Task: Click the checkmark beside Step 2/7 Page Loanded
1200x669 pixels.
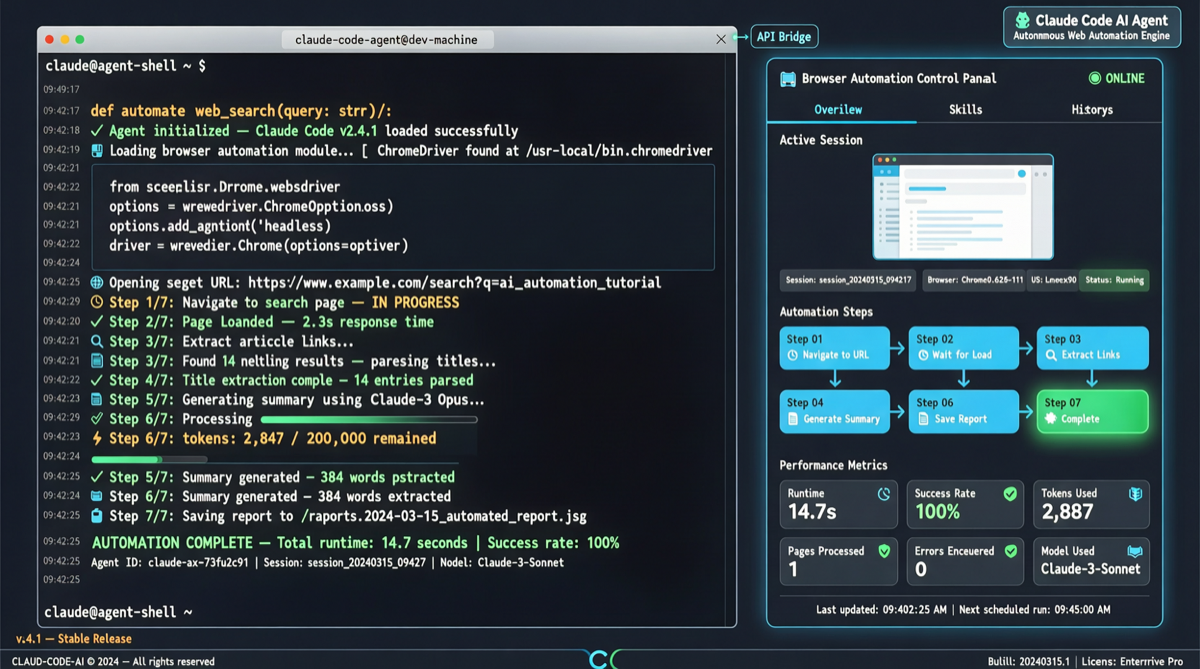Action: point(97,322)
